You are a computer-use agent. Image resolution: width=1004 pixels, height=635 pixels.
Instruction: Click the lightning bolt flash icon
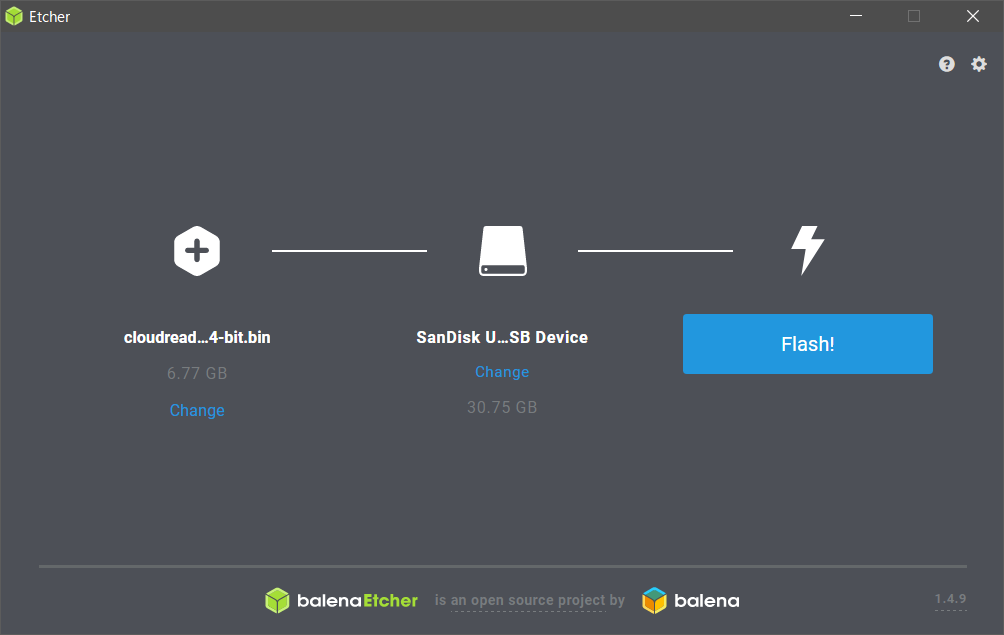click(x=807, y=250)
